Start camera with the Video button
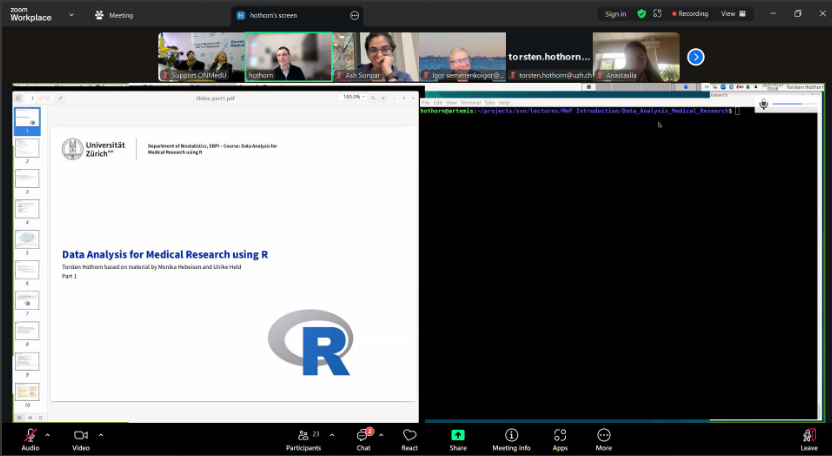The width and height of the screenshot is (832, 456). 81,438
